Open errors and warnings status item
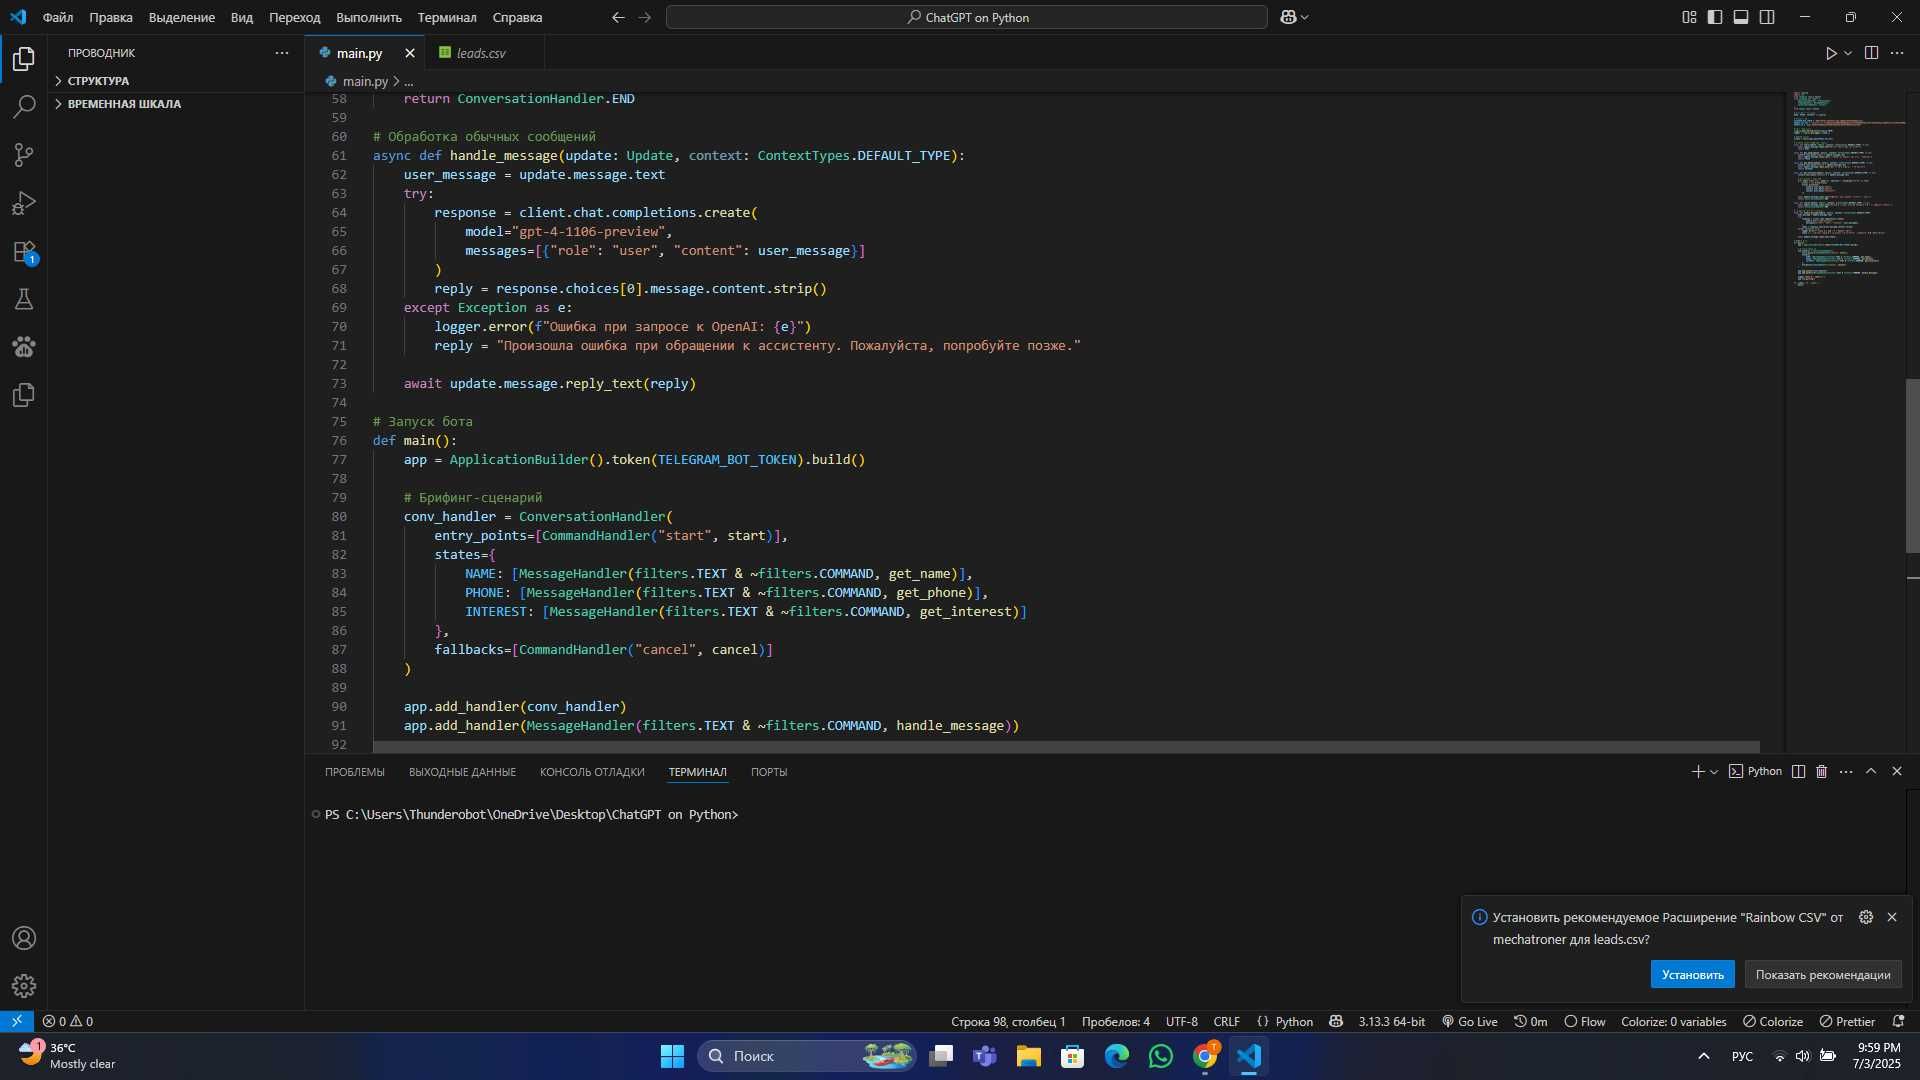This screenshot has height=1080, width=1920. coord(68,1021)
